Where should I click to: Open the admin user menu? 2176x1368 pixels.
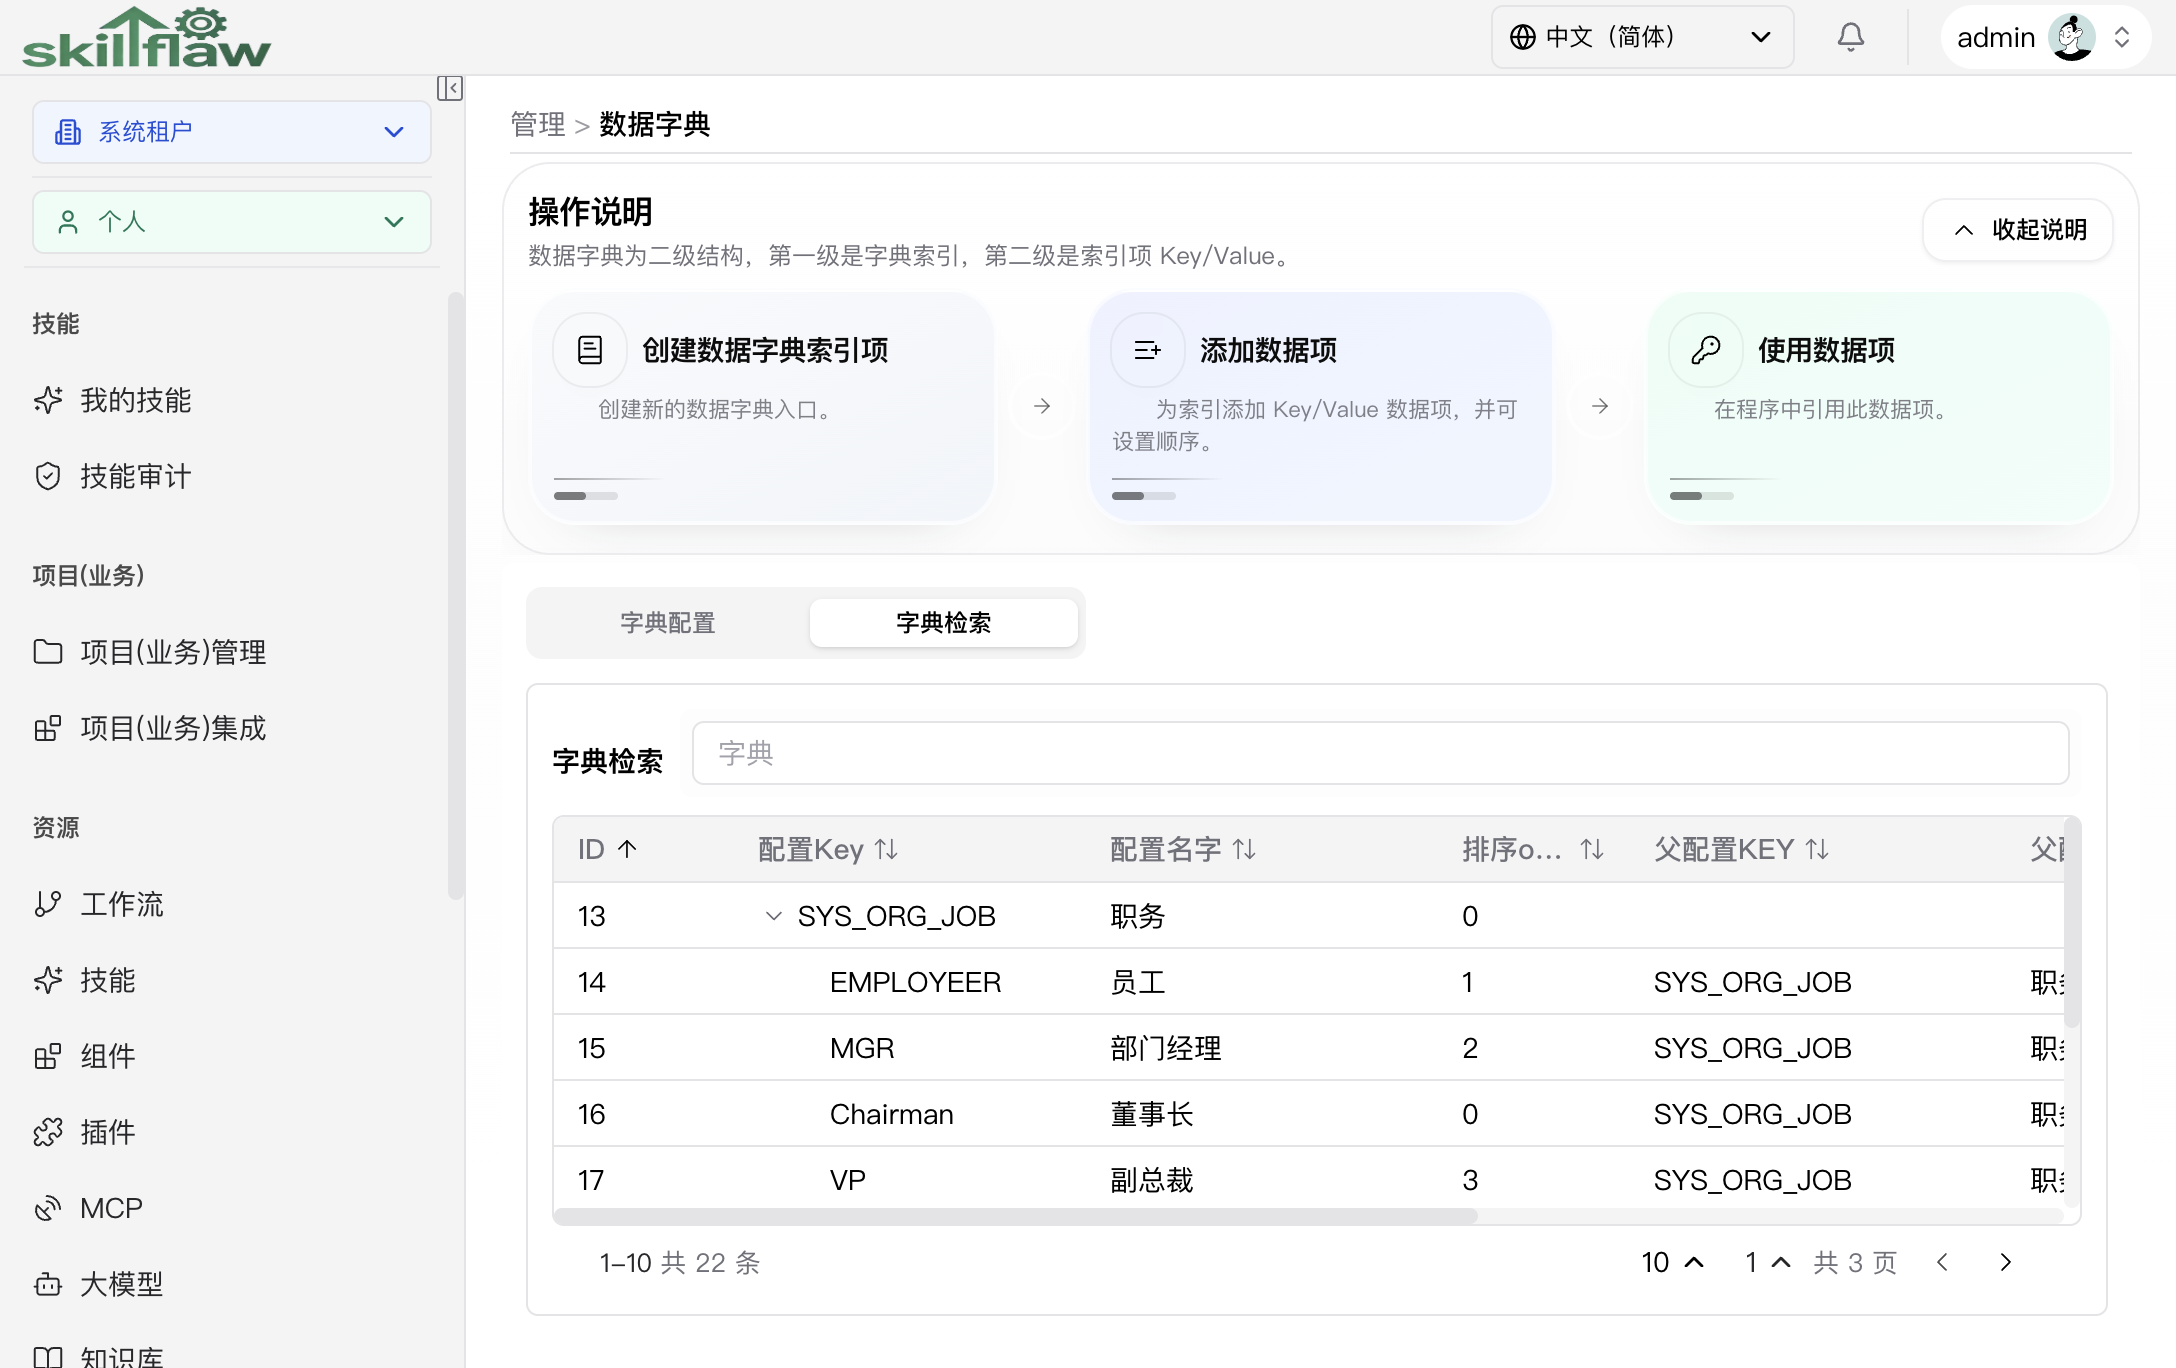(2045, 37)
